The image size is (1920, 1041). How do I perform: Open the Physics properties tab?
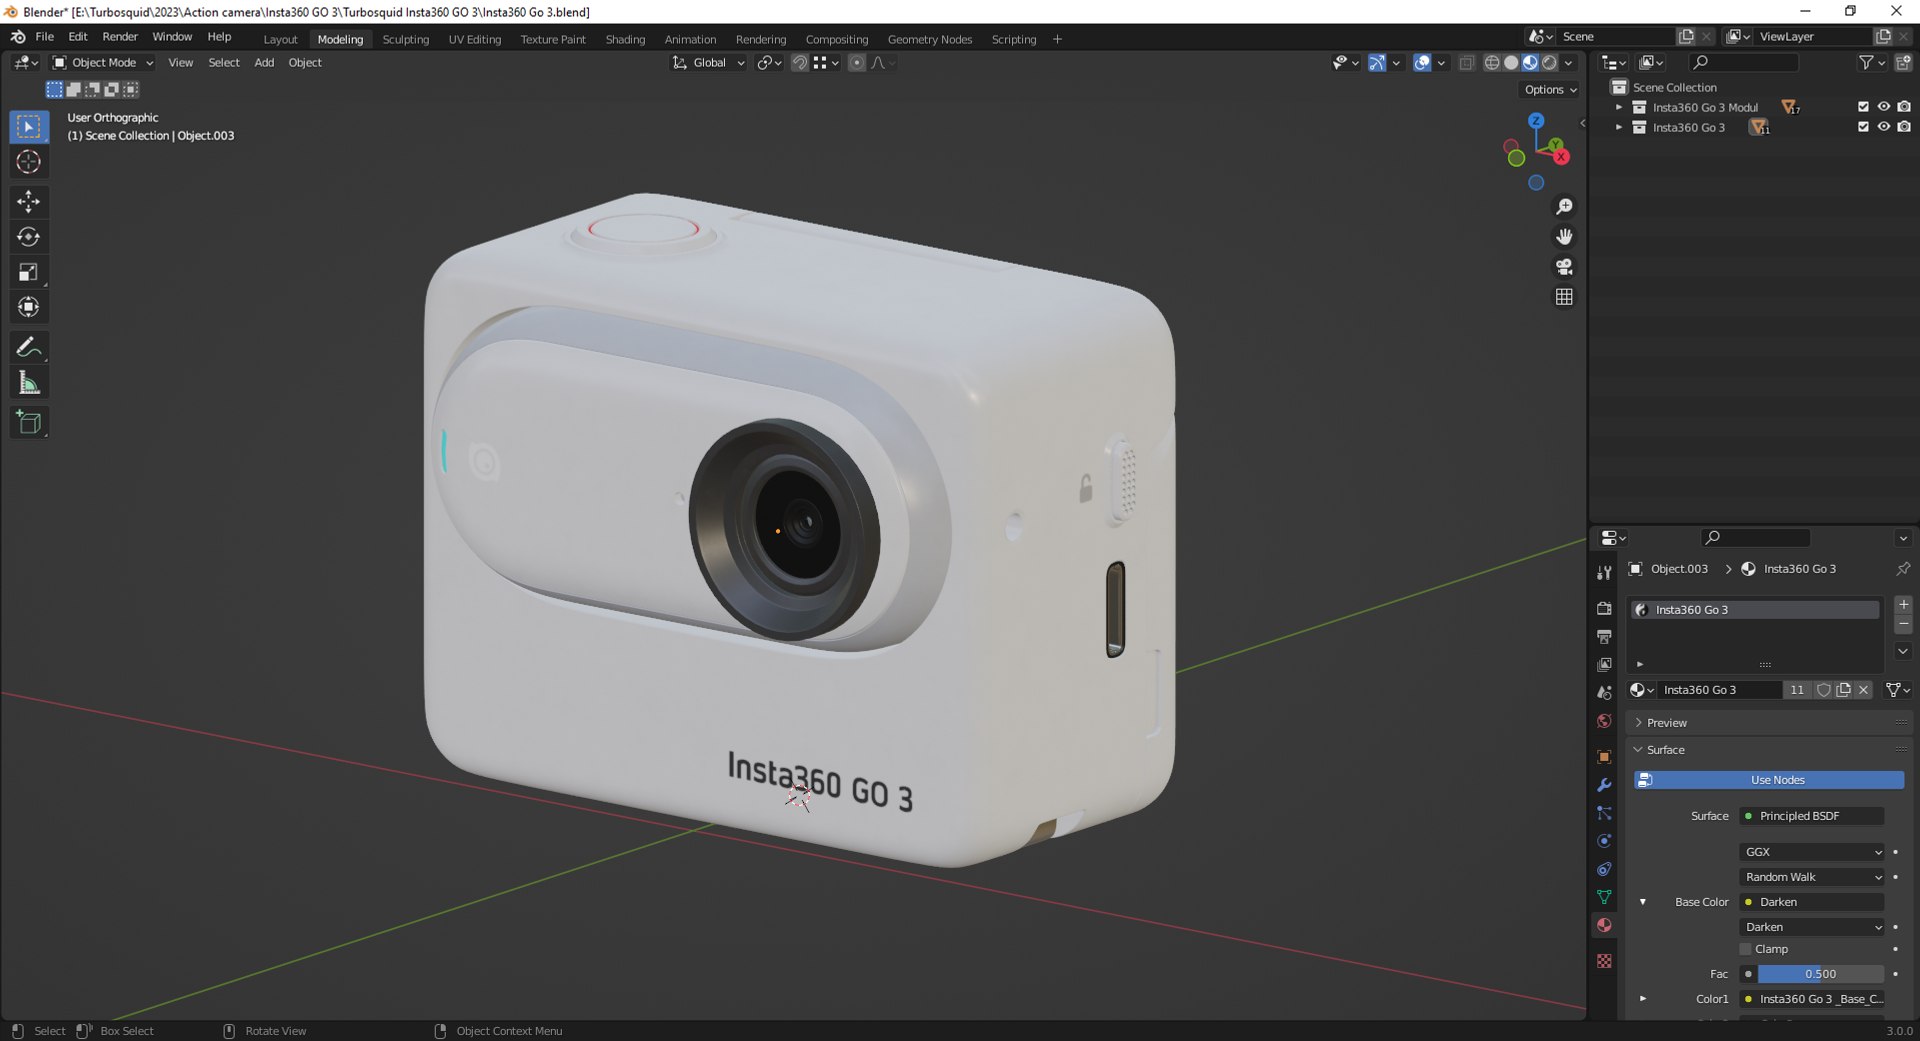[x=1604, y=841]
